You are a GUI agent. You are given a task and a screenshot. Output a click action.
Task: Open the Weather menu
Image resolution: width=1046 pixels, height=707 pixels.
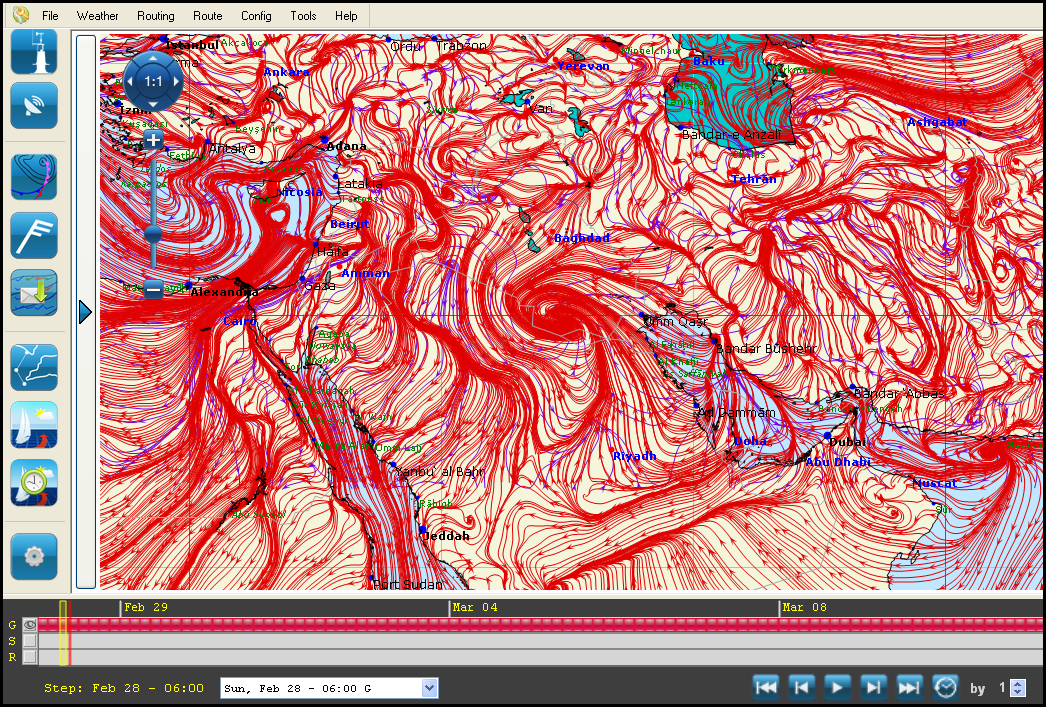97,15
